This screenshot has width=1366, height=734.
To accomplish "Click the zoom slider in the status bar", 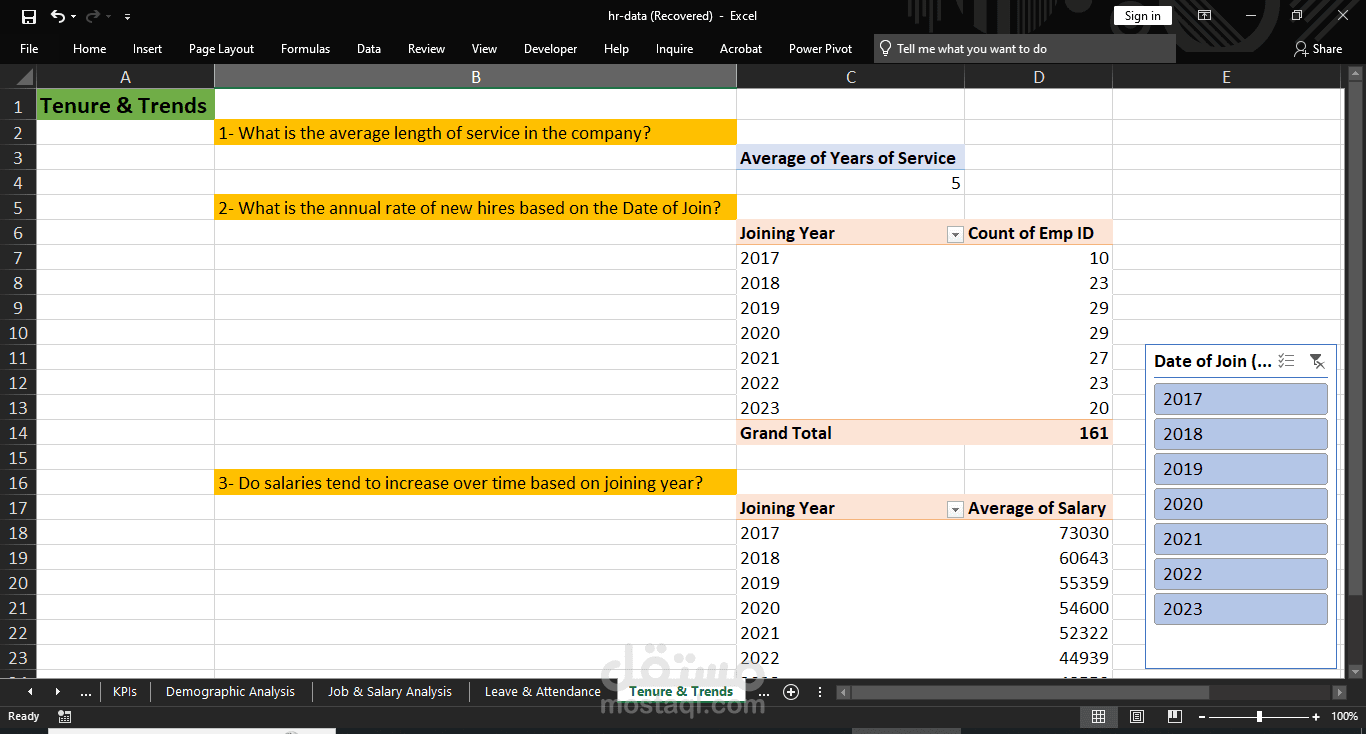I will click(x=1259, y=717).
